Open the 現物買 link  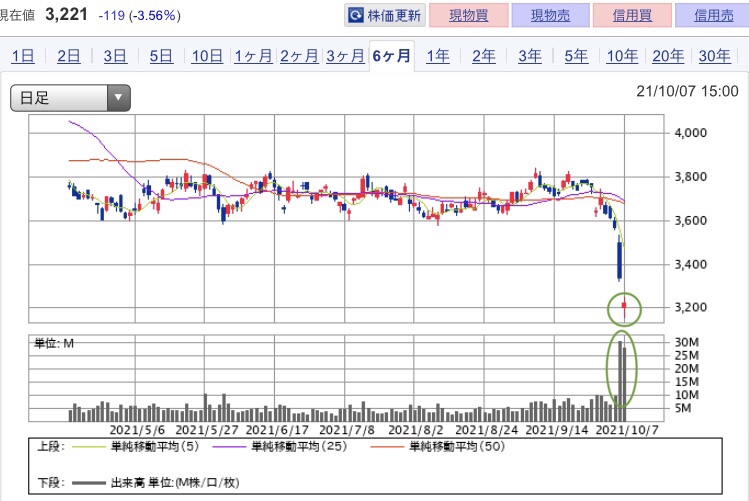click(x=469, y=15)
